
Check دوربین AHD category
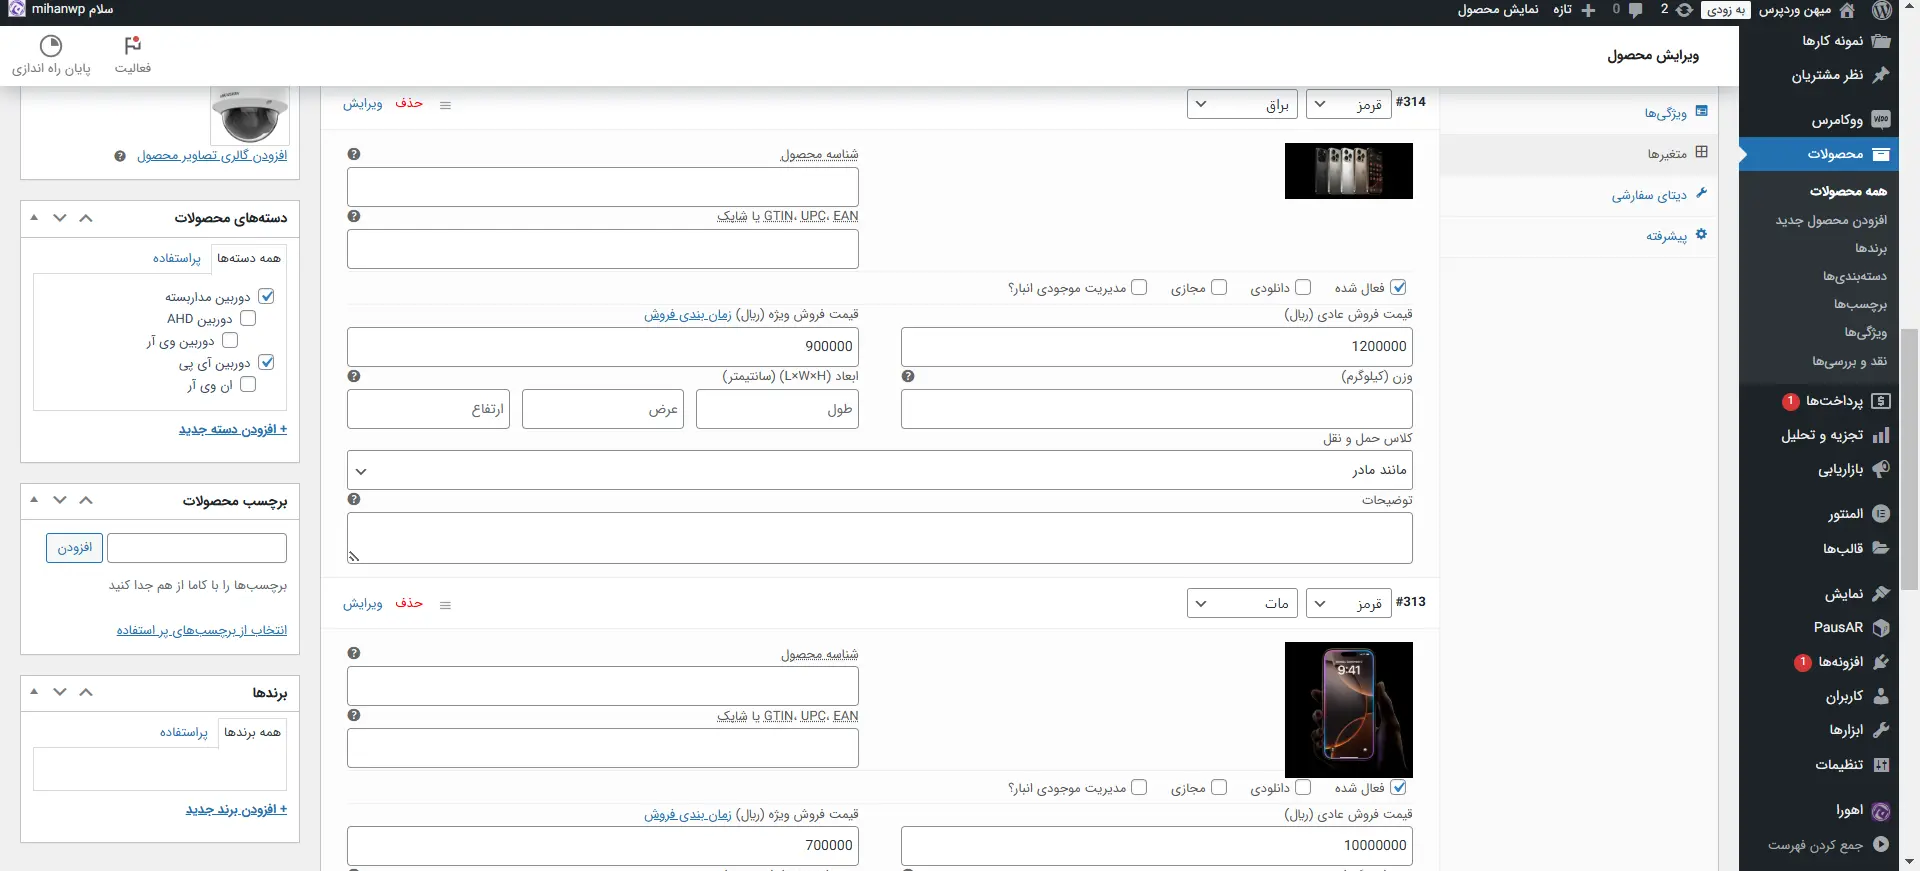point(248,318)
